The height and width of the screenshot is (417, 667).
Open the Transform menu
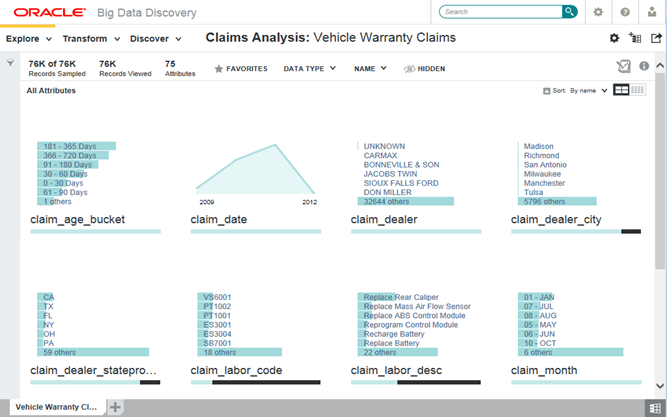91,39
